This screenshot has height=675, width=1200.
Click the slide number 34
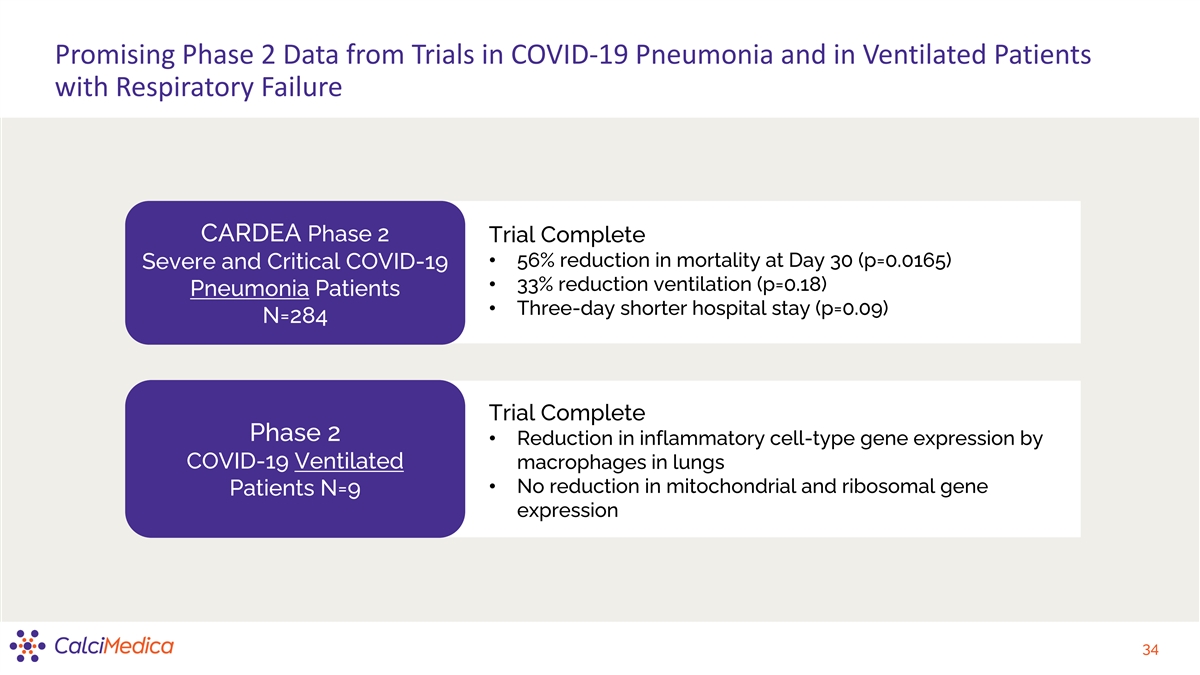[1150, 651]
